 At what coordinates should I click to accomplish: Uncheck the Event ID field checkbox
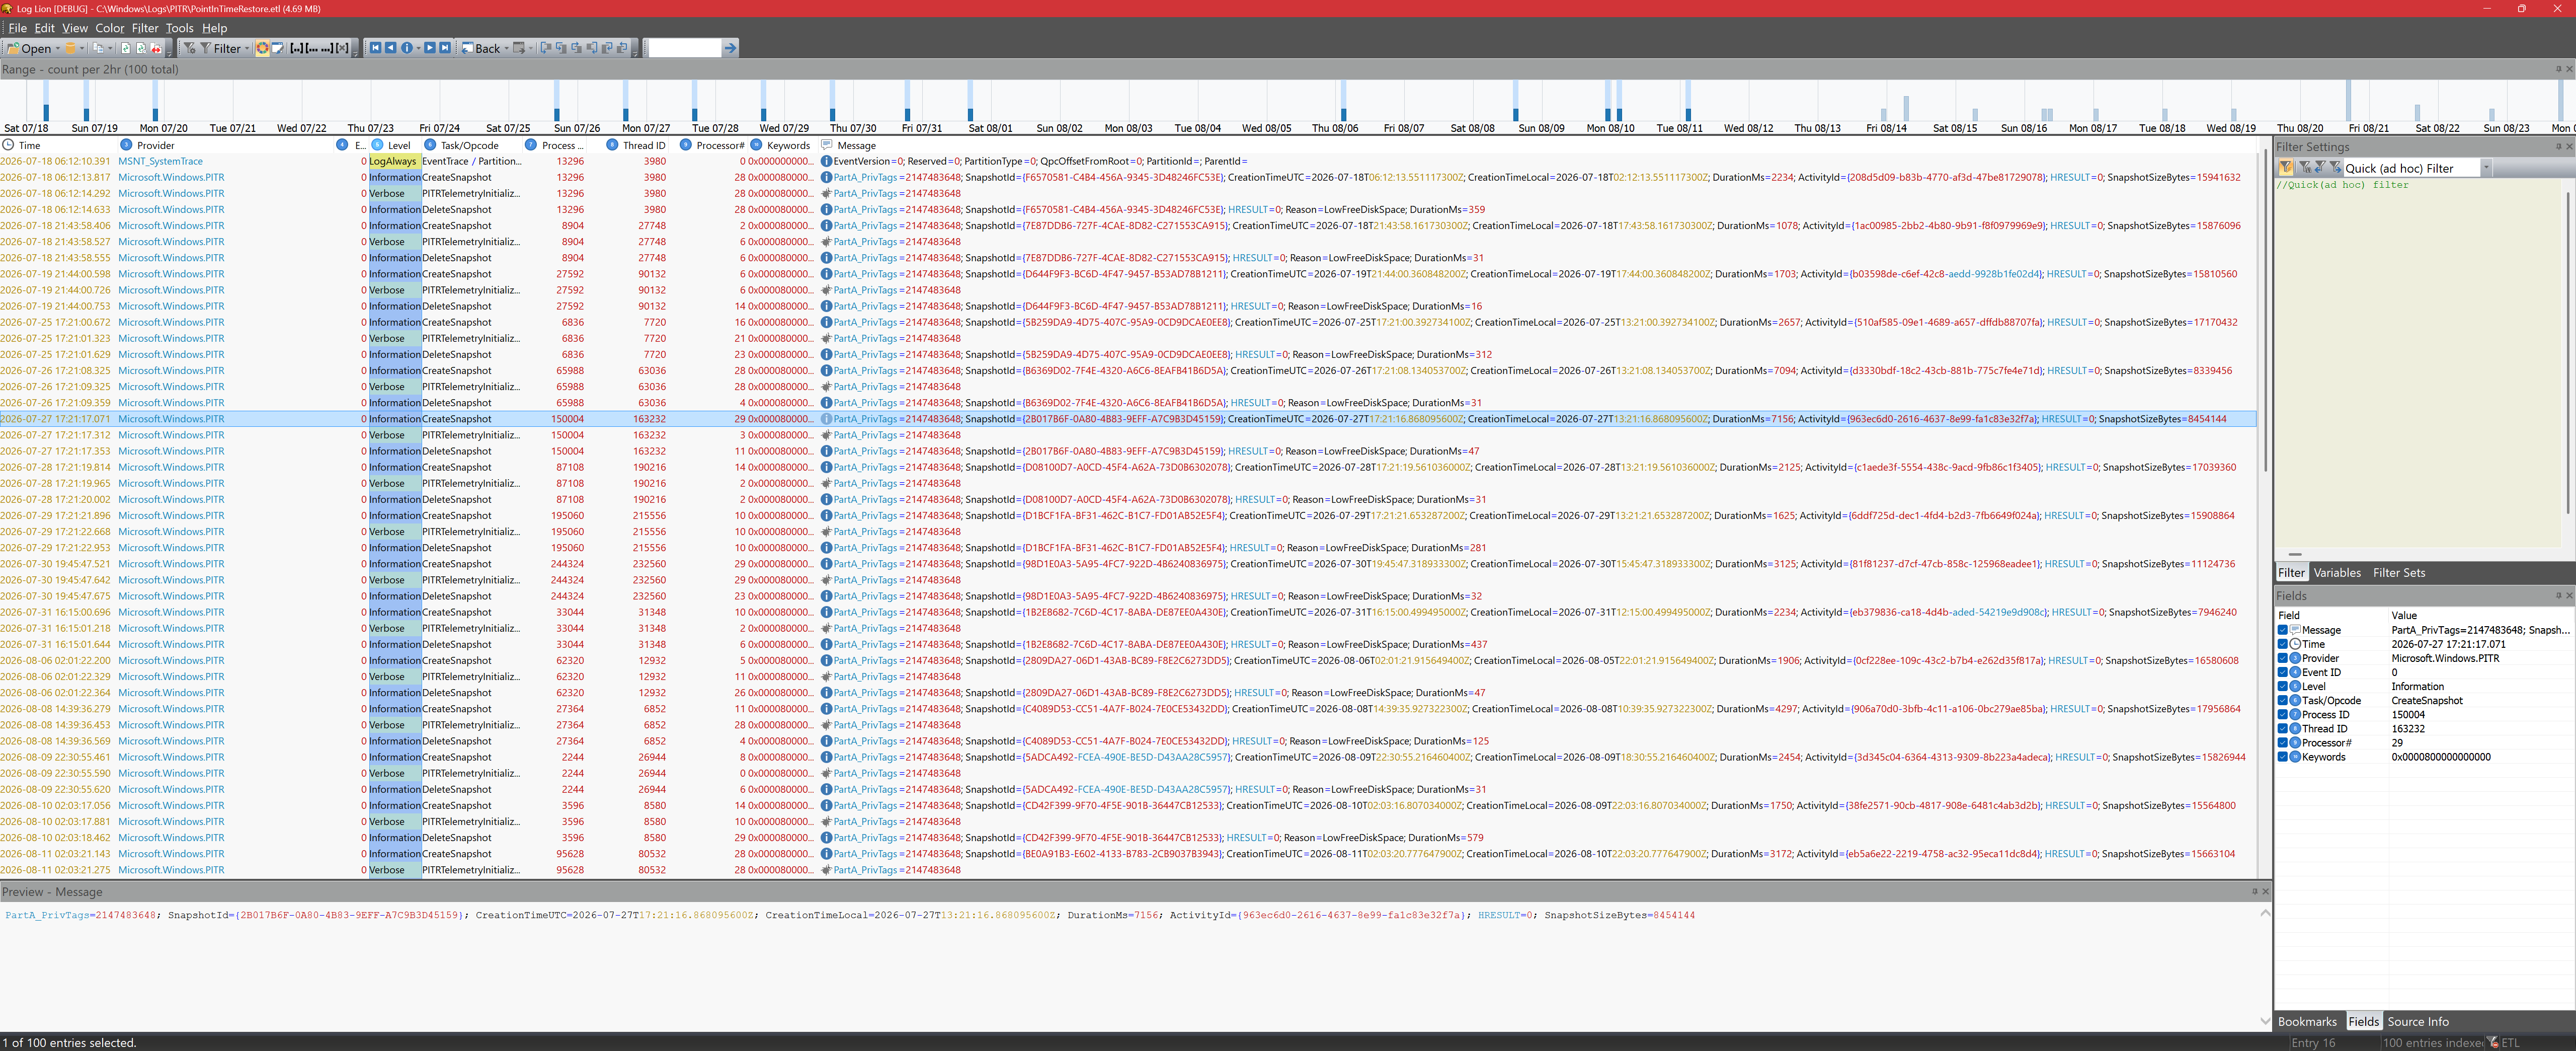pyautogui.click(x=2283, y=672)
